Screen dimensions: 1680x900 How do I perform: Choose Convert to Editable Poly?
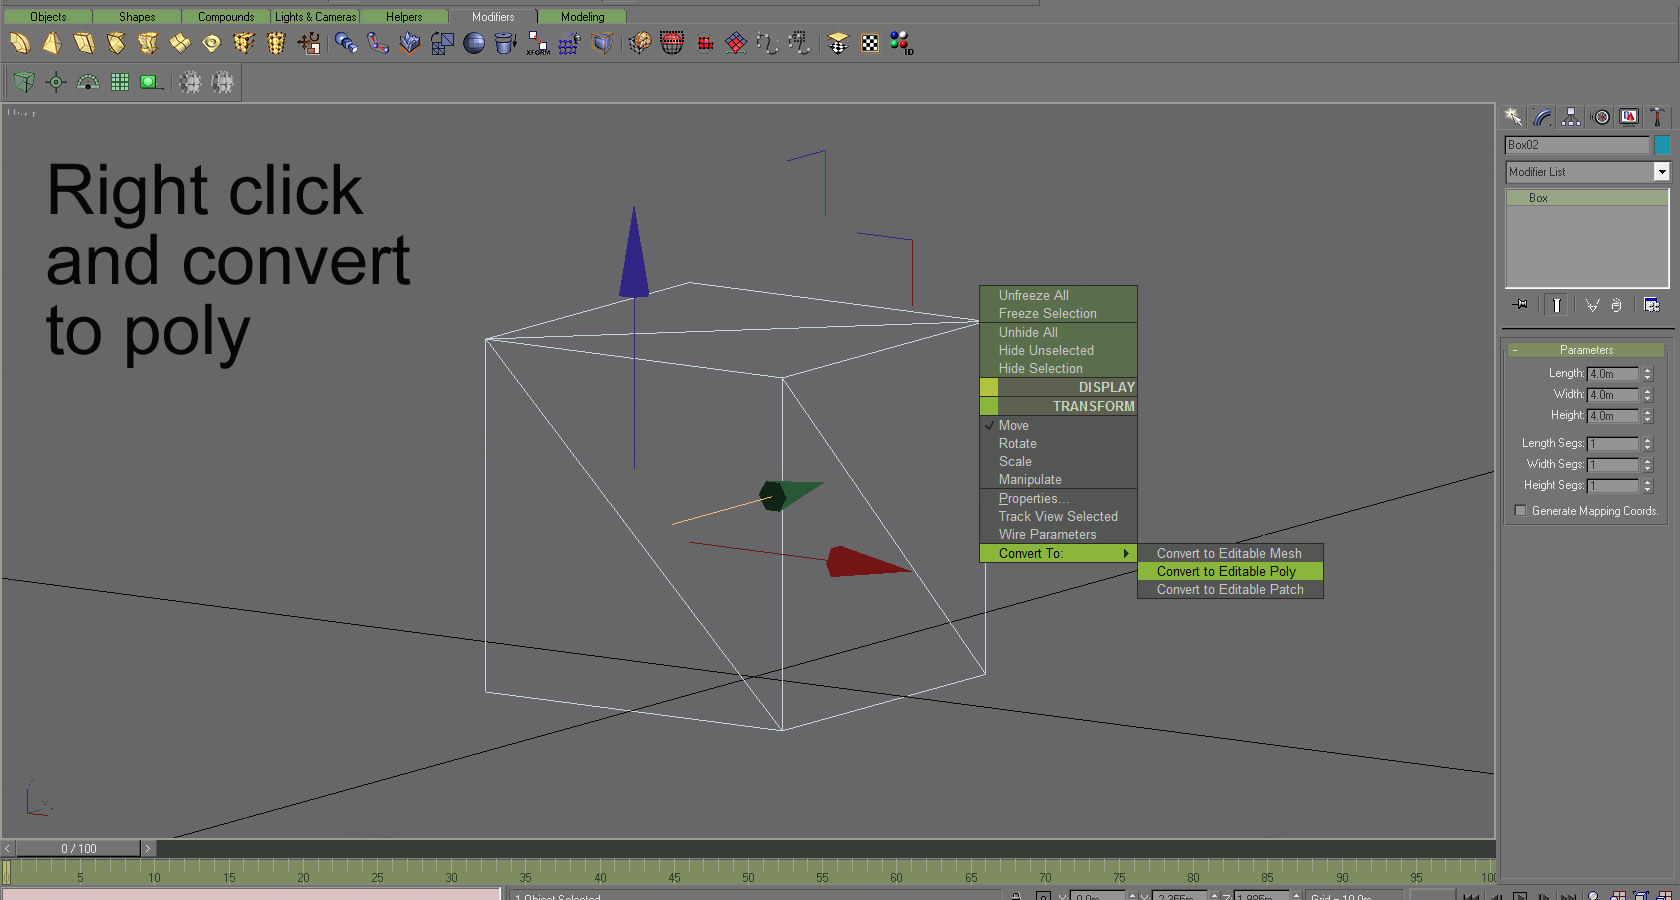click(1226, 571)
